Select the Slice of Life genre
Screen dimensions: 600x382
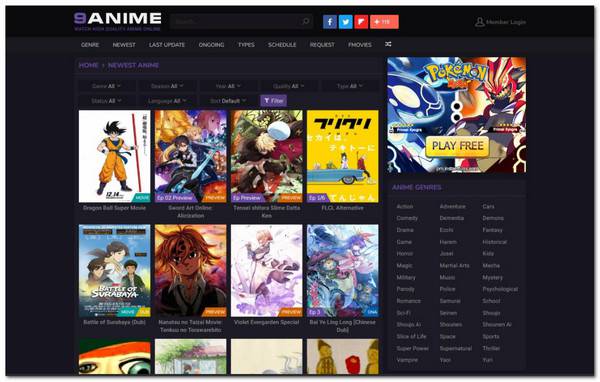(x=411, y=336)
